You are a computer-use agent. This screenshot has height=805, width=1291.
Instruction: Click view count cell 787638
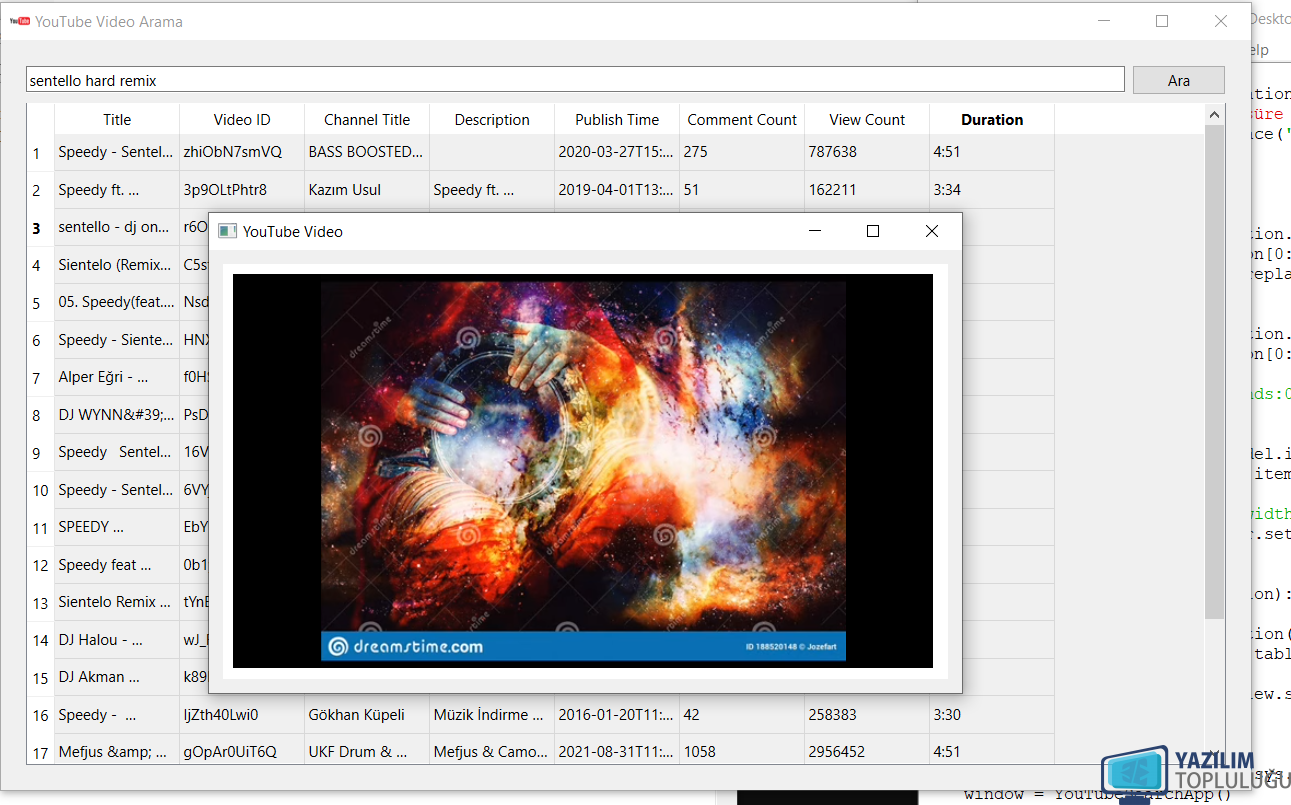point(867,152)
